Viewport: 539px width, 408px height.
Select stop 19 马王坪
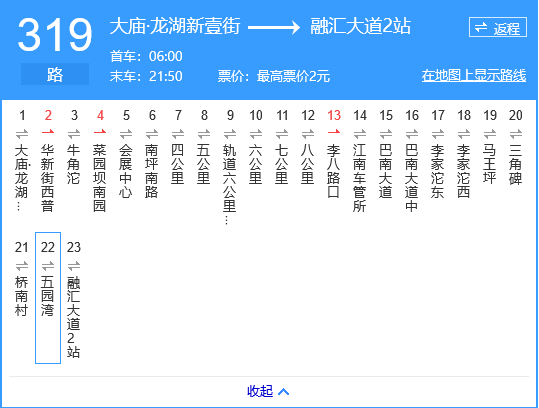tap(490, 164)
